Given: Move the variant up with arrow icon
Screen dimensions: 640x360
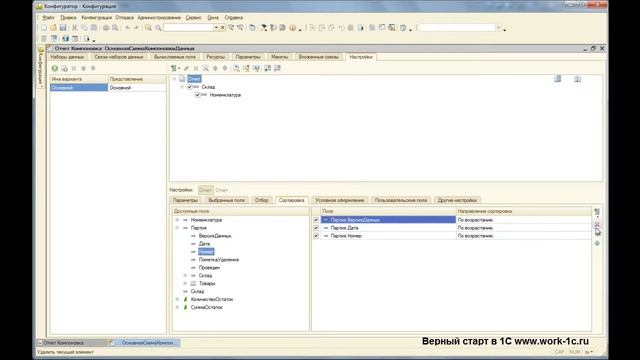Looking at the screenshot, I should point(84,68).
